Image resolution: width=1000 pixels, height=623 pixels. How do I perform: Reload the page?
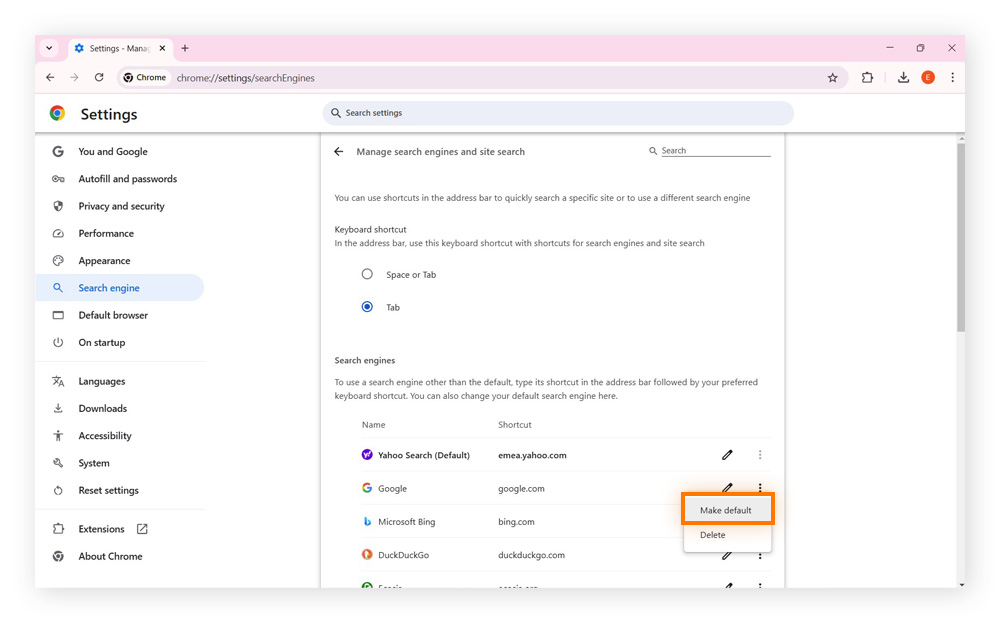(98, 77)
